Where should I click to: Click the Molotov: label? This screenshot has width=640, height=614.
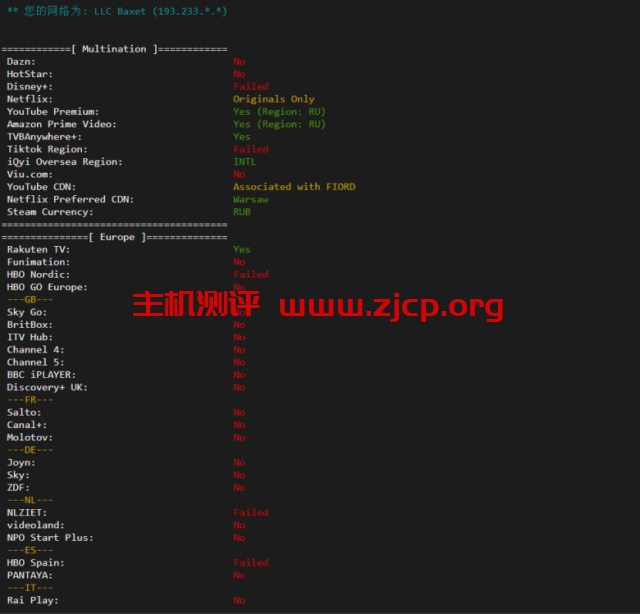pos(30,438)
